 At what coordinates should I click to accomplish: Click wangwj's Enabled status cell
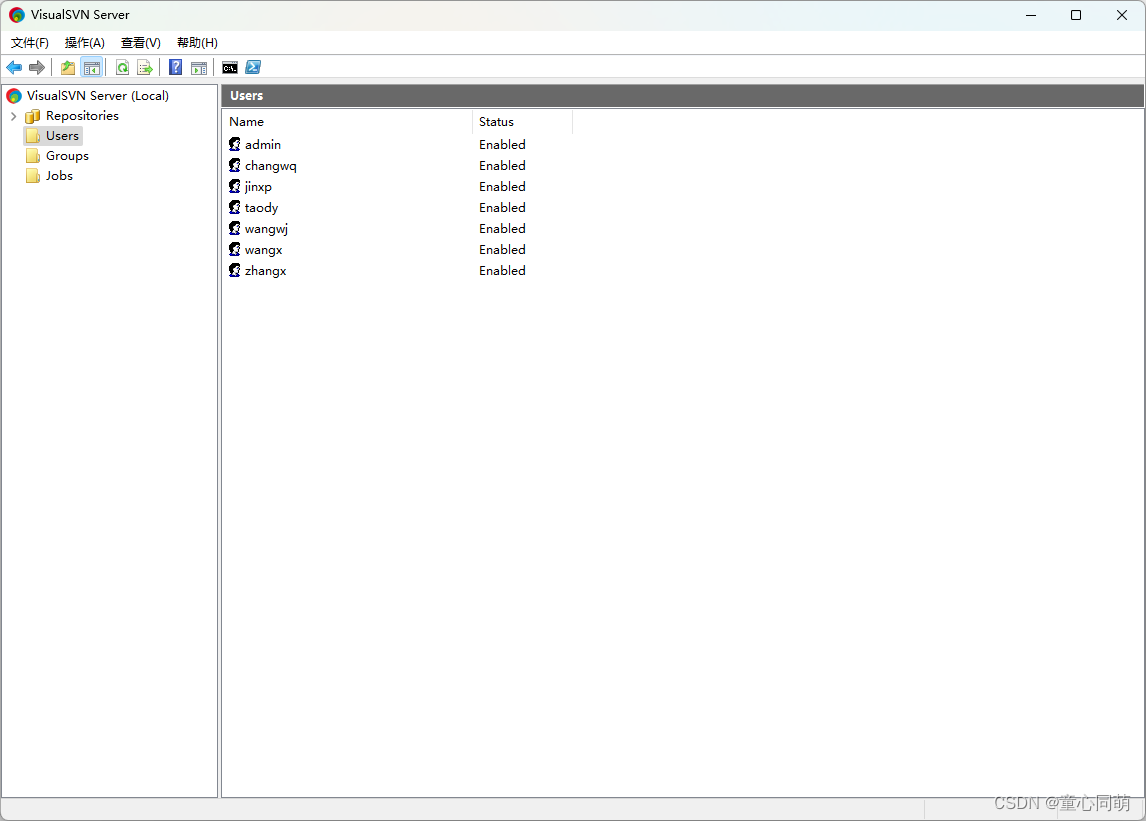[x=502, y=229]
